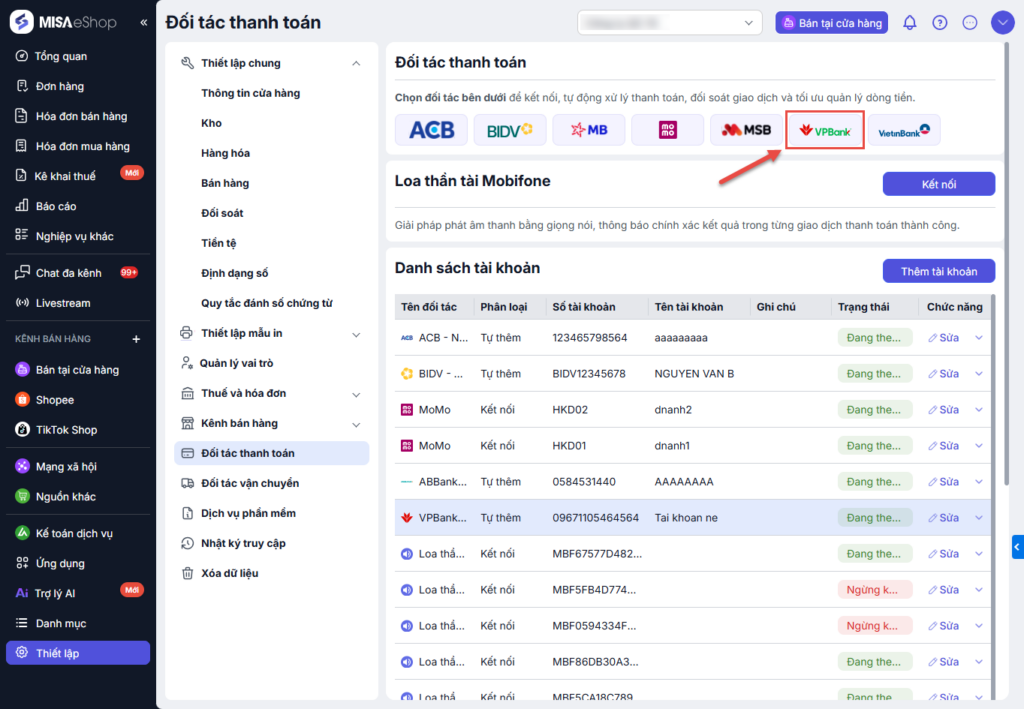Click Sửa on the ABBank account row

[x=944, y=482]
